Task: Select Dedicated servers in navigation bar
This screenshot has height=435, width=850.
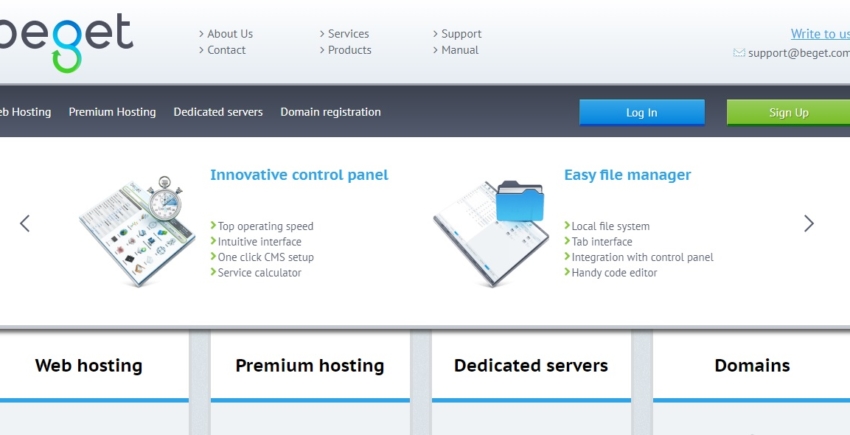Action: (218, 112)
